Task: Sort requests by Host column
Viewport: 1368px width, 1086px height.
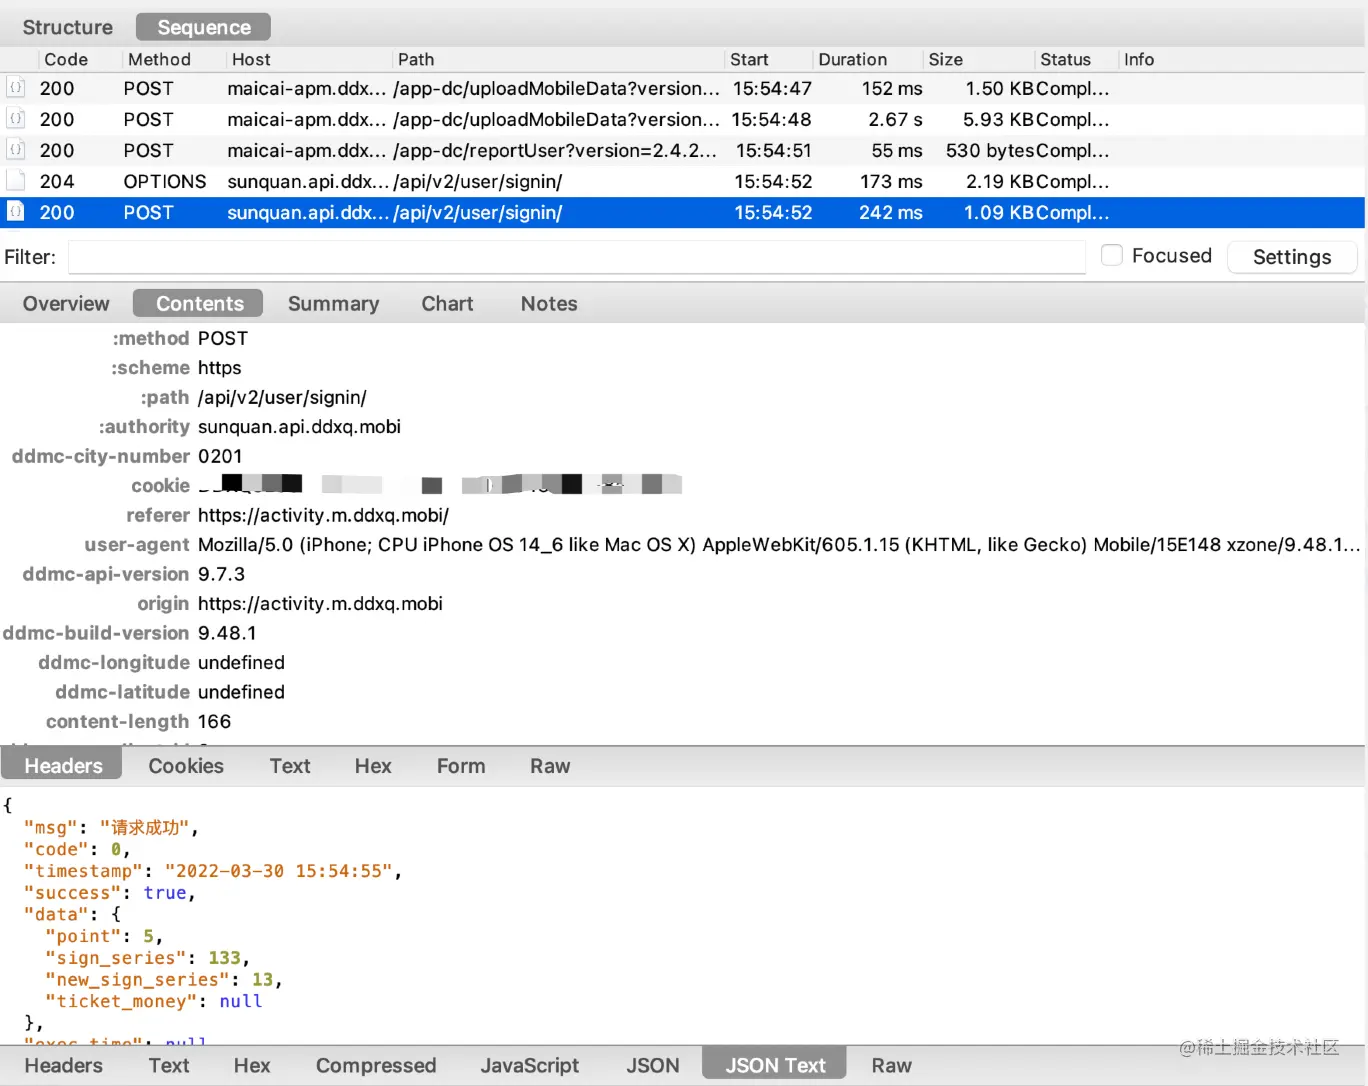Action: (x=251, y=59)
